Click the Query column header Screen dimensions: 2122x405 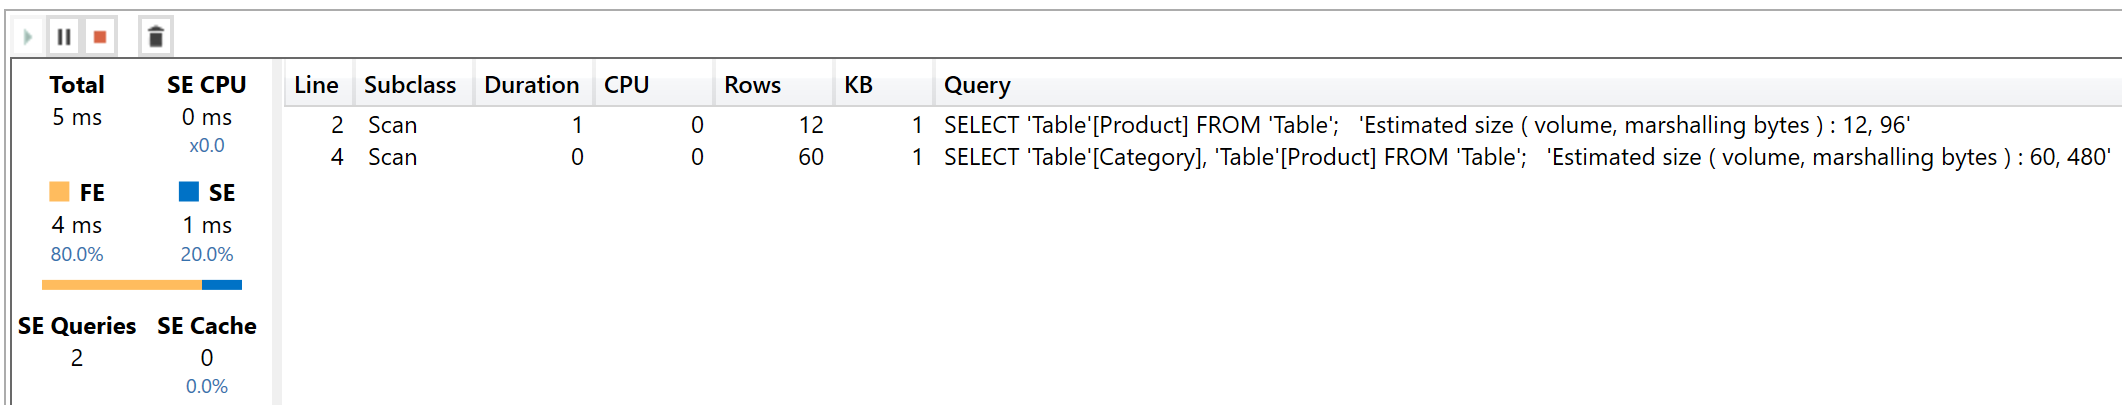pos(977,85)
